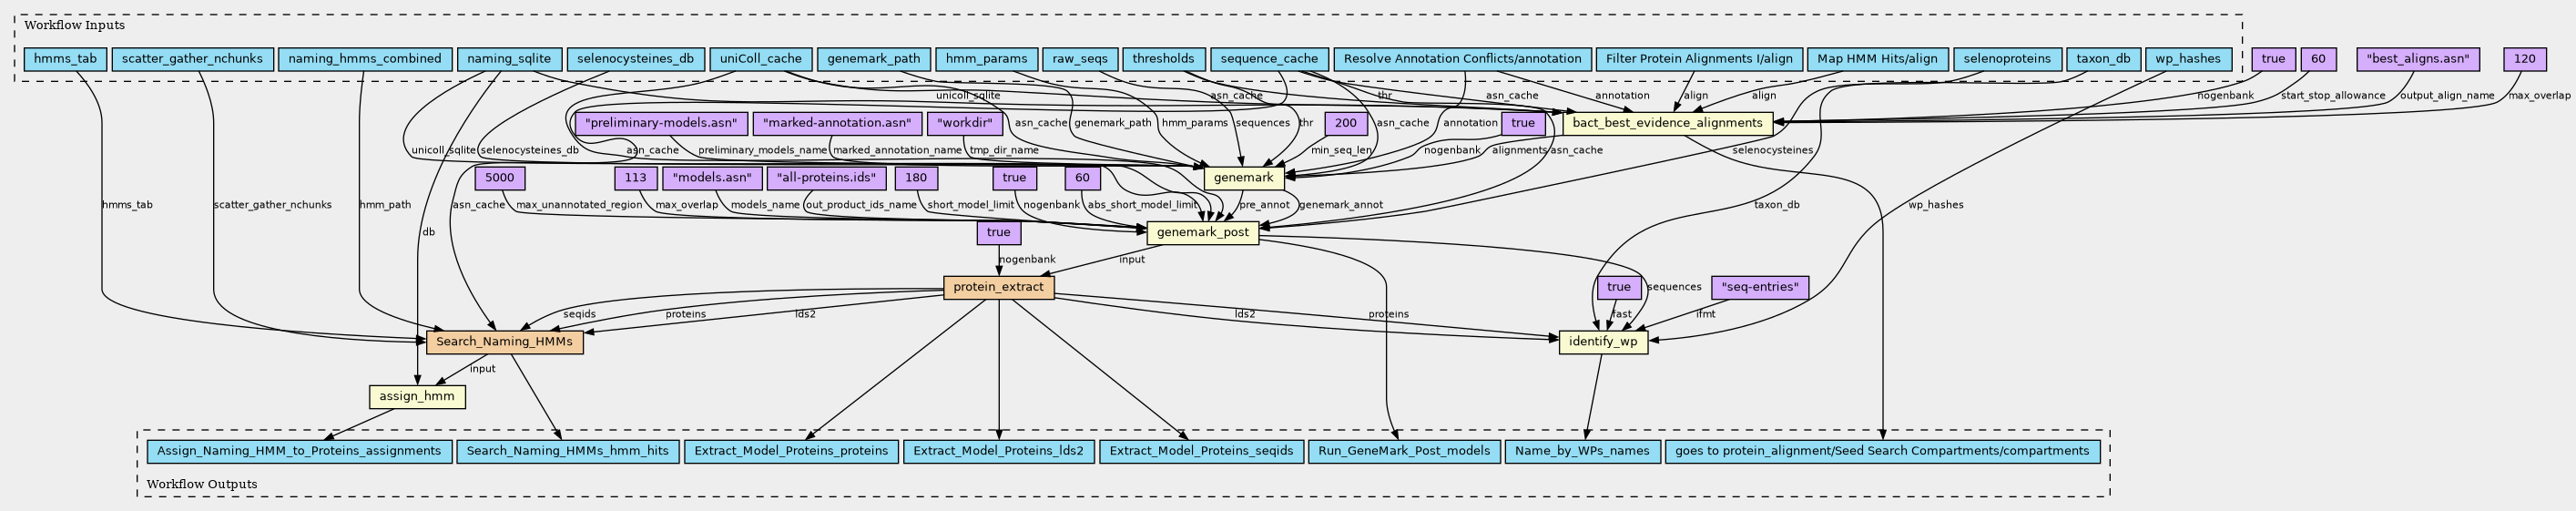Click the naming_sqlite workflow input
The width and height of the screenshot is (2576, 511).
(x=510, y=59)
